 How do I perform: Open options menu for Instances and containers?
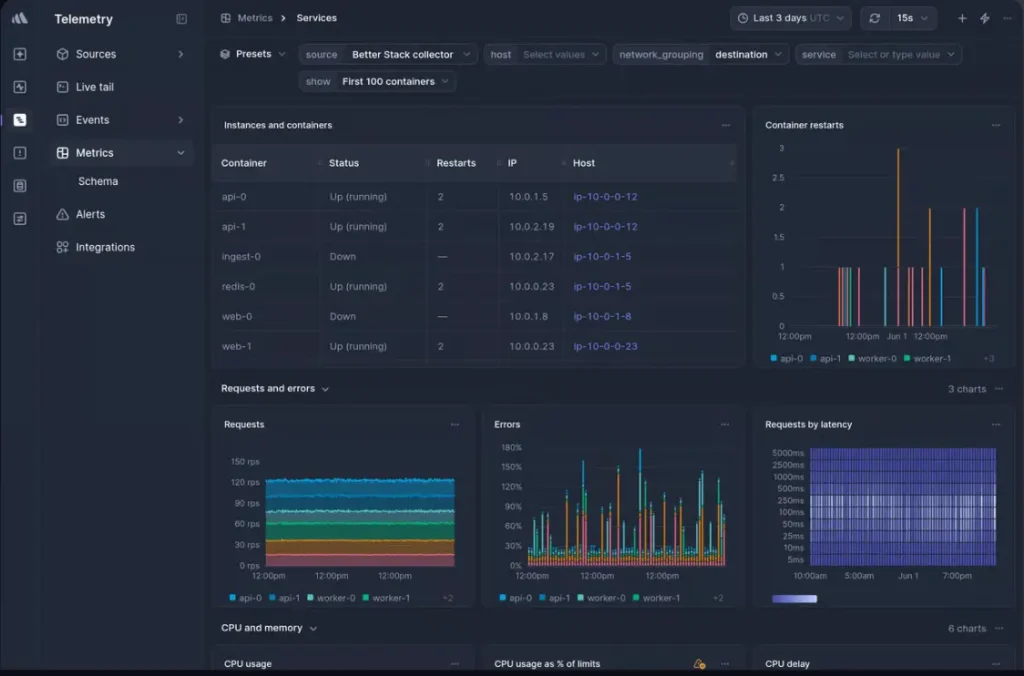pyautogui.click(x=726, y=125)
